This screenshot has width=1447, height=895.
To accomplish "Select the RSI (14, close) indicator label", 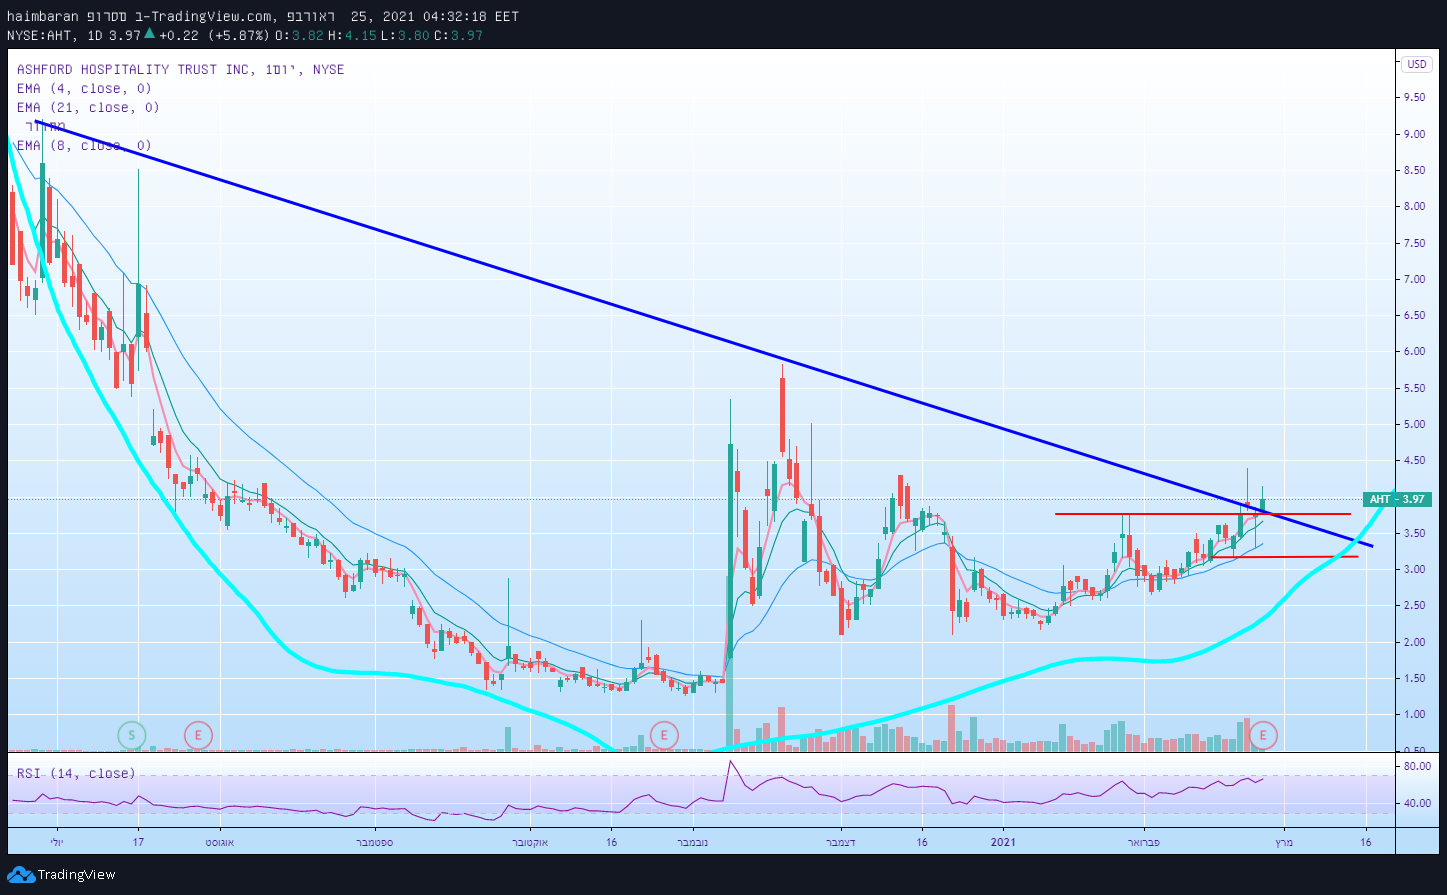I will click(x=76, y=773).
